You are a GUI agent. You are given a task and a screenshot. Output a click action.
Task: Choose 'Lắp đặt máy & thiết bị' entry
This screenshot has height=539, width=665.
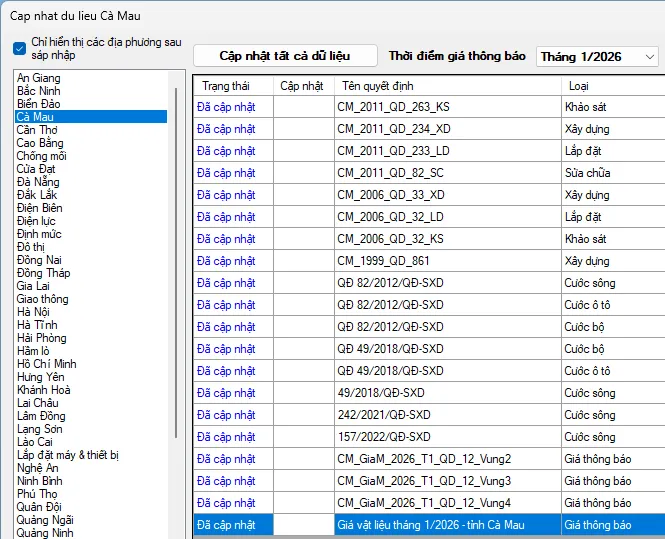click(68, 455)
